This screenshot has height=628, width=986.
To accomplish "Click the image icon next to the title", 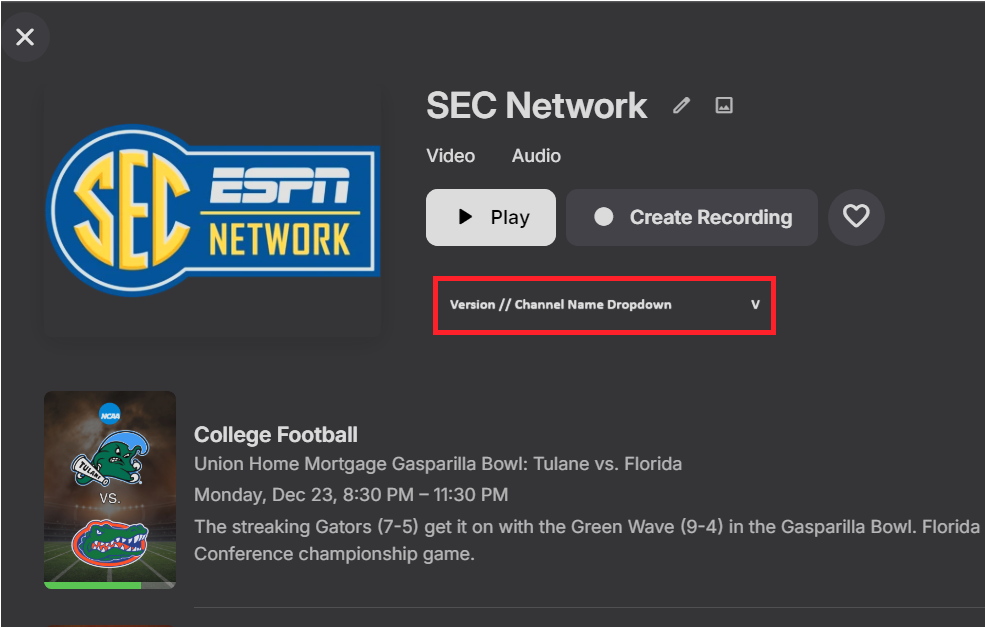I will pyautogui.click(x=725, y=105).
